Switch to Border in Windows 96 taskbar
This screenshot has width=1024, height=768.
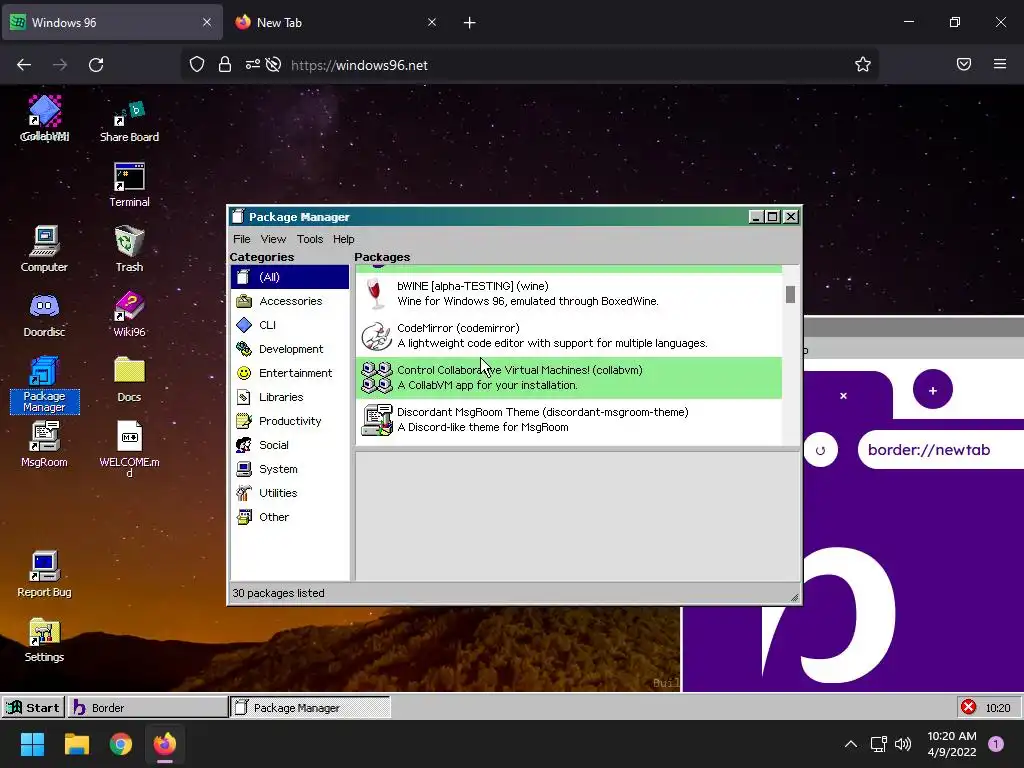tap(148, 707)
